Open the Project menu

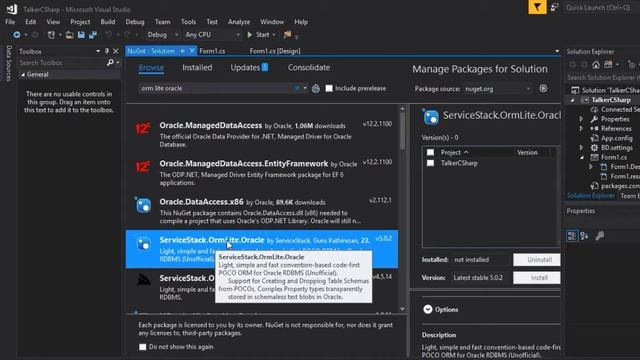(x=80, y=22)
